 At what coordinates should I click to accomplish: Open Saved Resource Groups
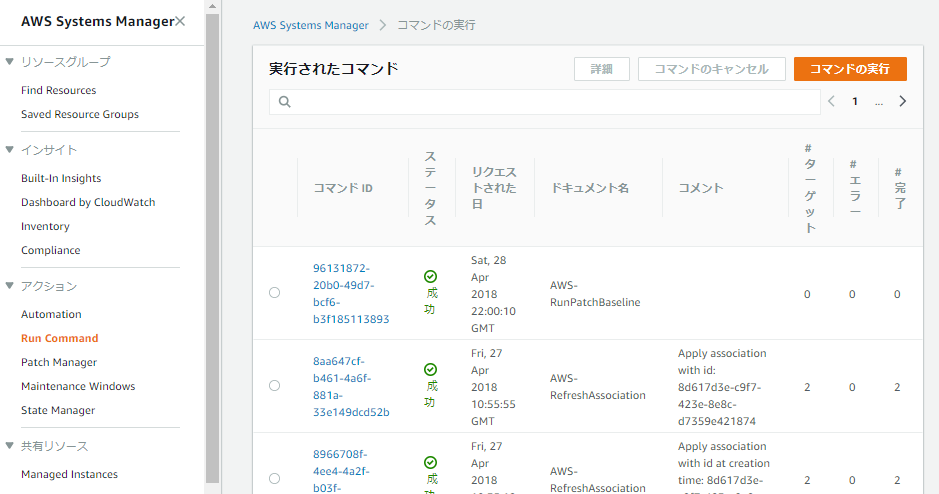pos(80,114)
